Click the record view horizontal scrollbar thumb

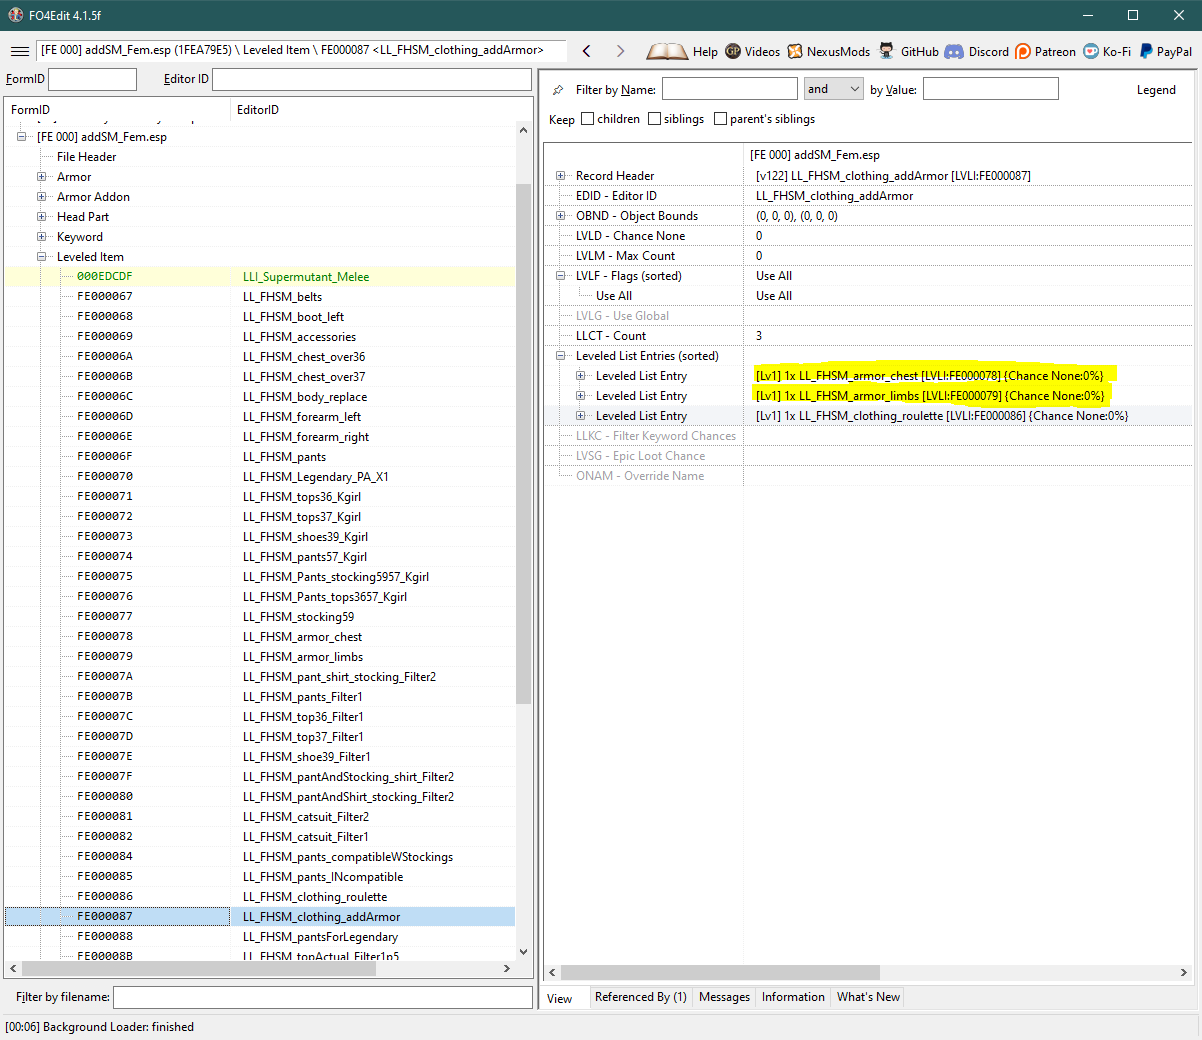point(720,972)
